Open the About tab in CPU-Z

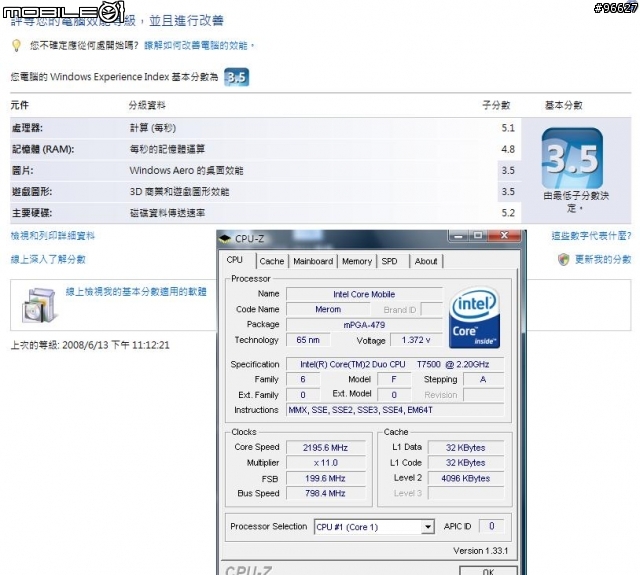(x=426, y=261)
